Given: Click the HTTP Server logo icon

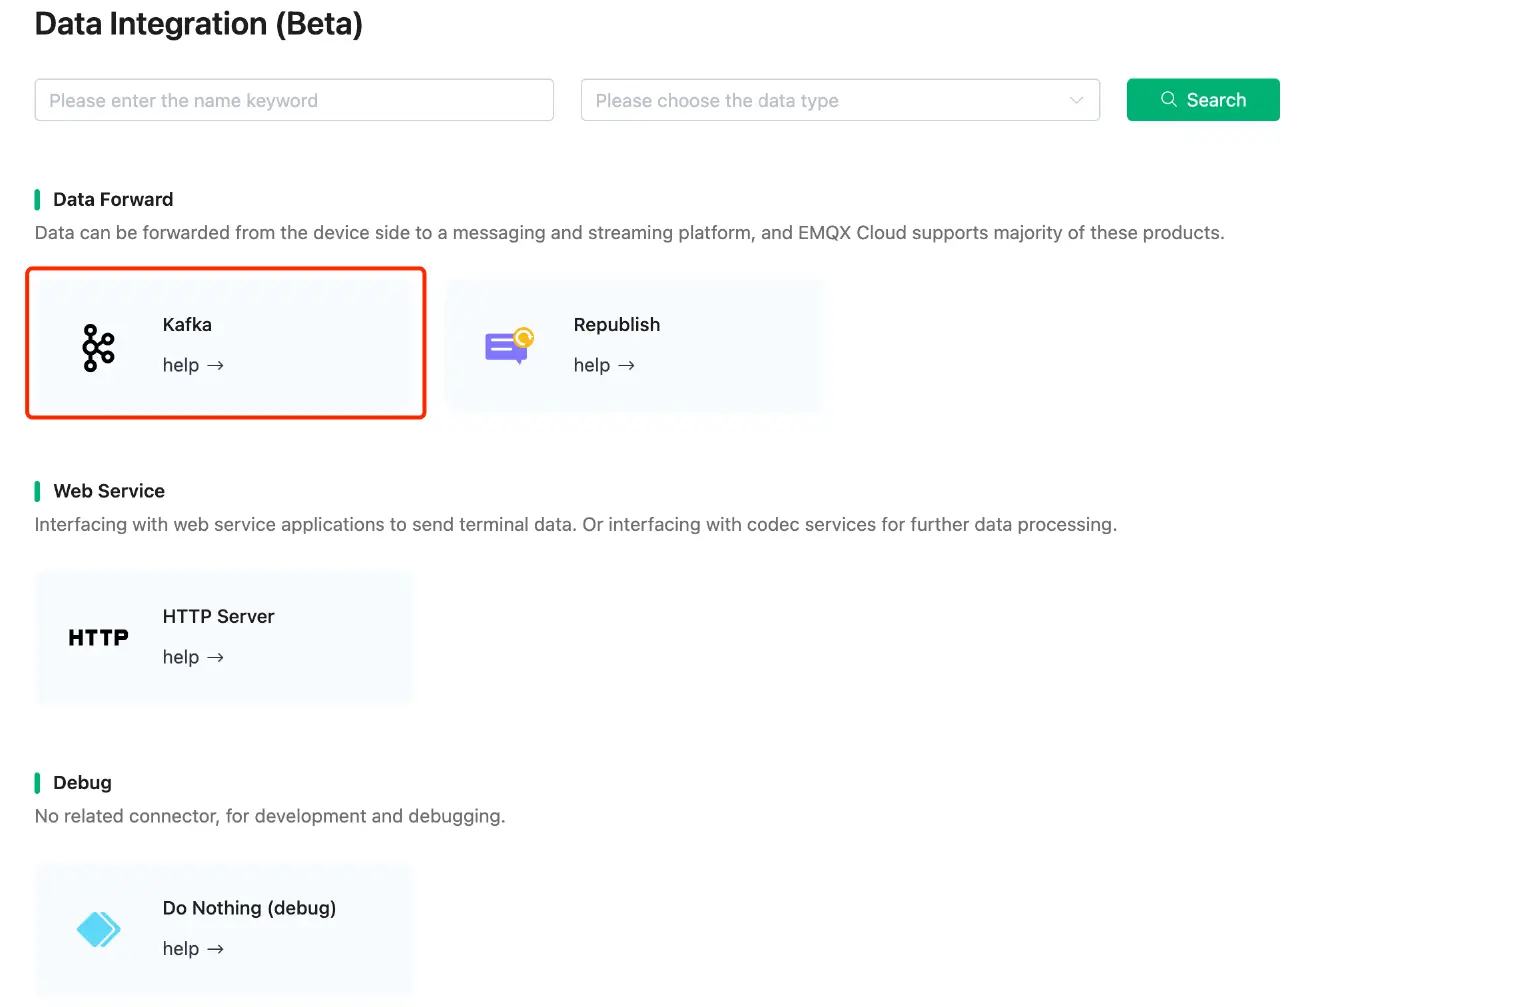Looking at the screenshot, I should coord(98,638).
